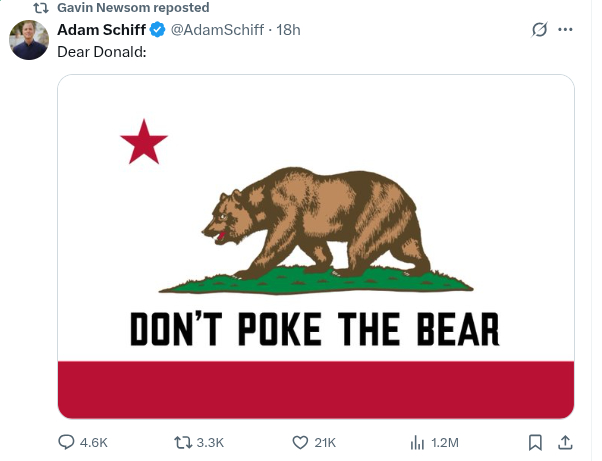Click the 4.6K replies count
The height and width of the screenshot is (461, 602).
click(x=93, y=442)
